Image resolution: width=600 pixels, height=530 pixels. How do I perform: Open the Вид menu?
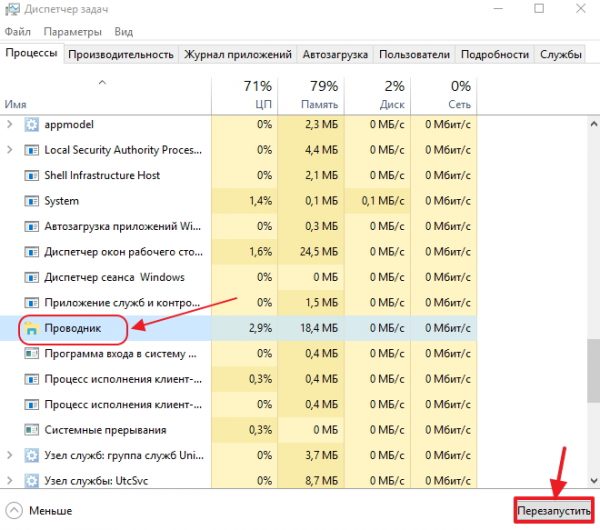tap(124, 31)
